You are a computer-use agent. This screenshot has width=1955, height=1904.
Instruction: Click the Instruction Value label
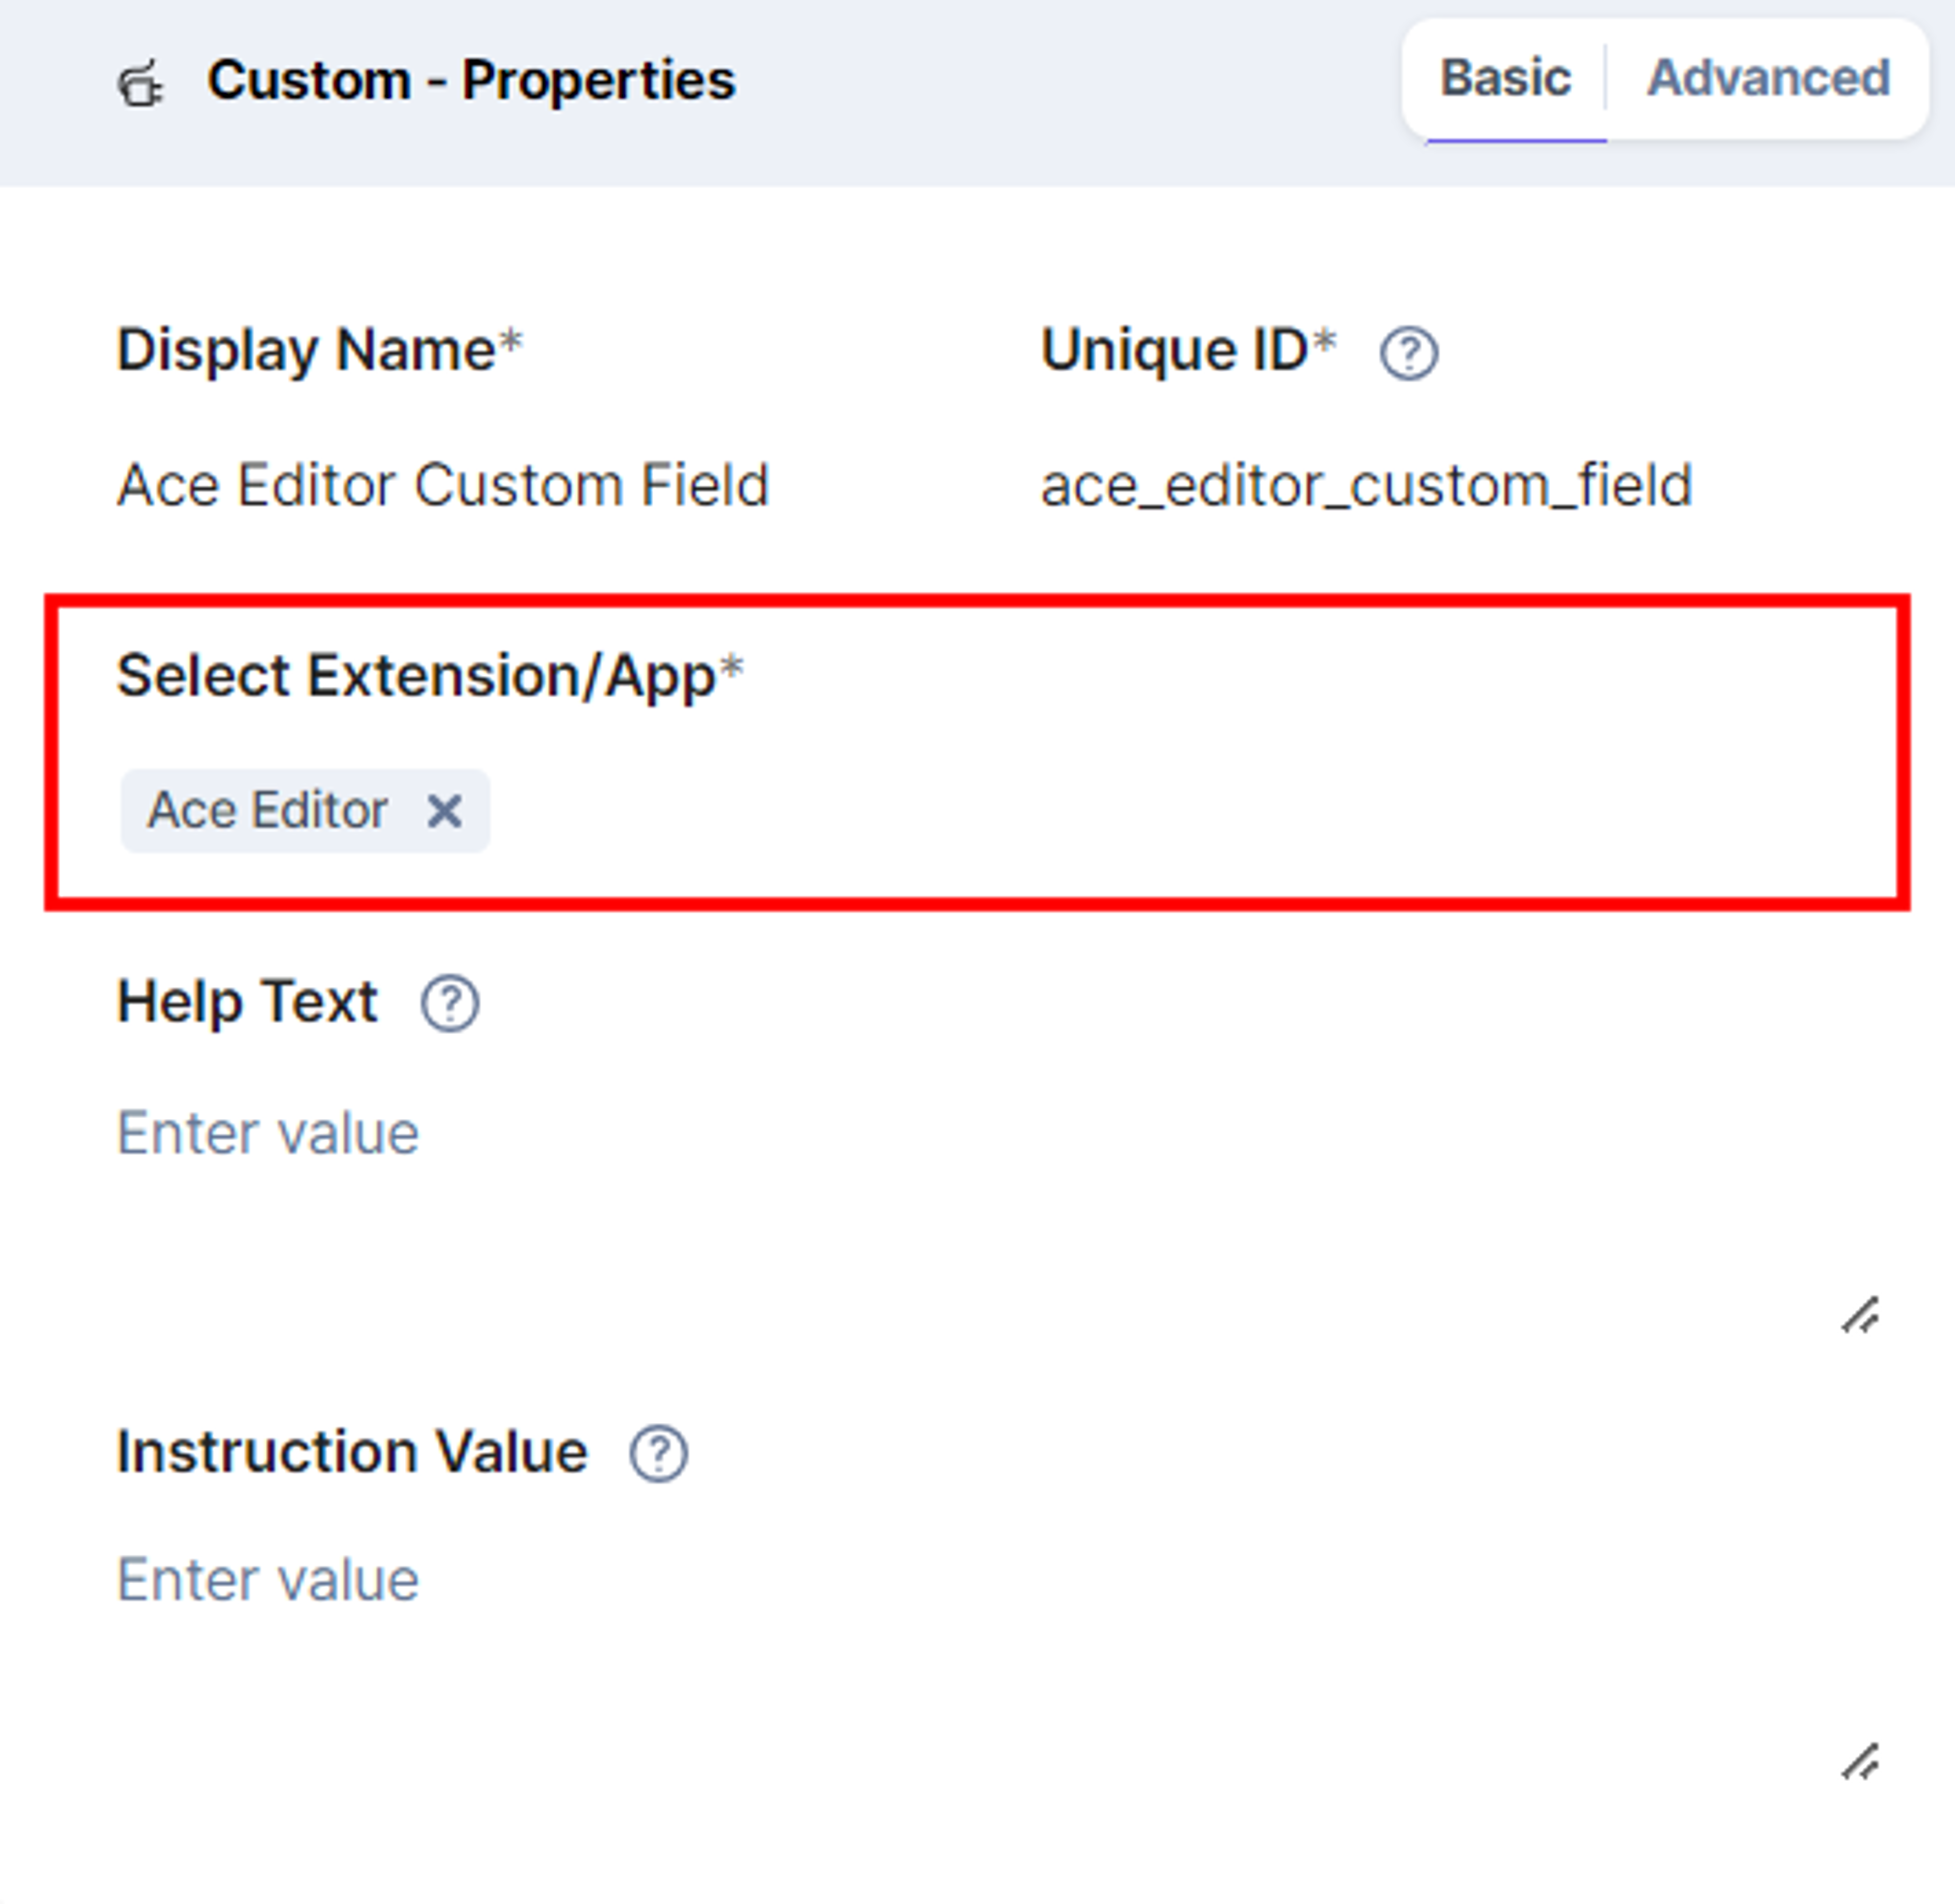click(x=352, y=1451)
